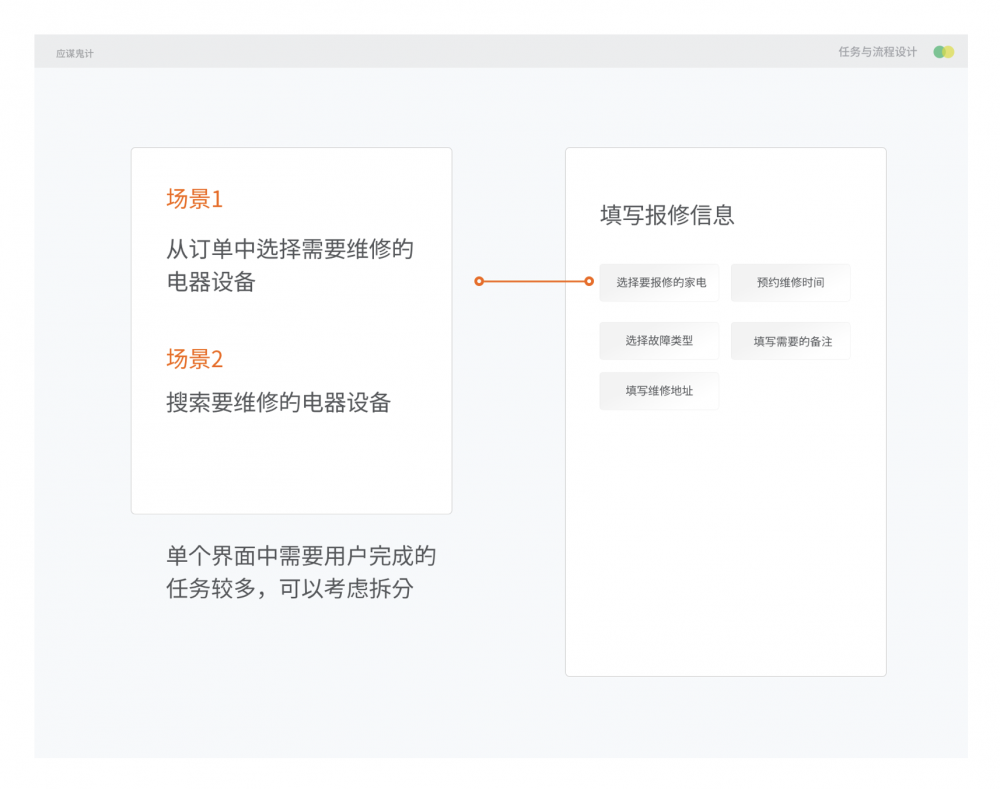Click the 从订单中选择需要维修的电器设备 description
This screenshot has width=1000, height=789.
coord(290,265)
